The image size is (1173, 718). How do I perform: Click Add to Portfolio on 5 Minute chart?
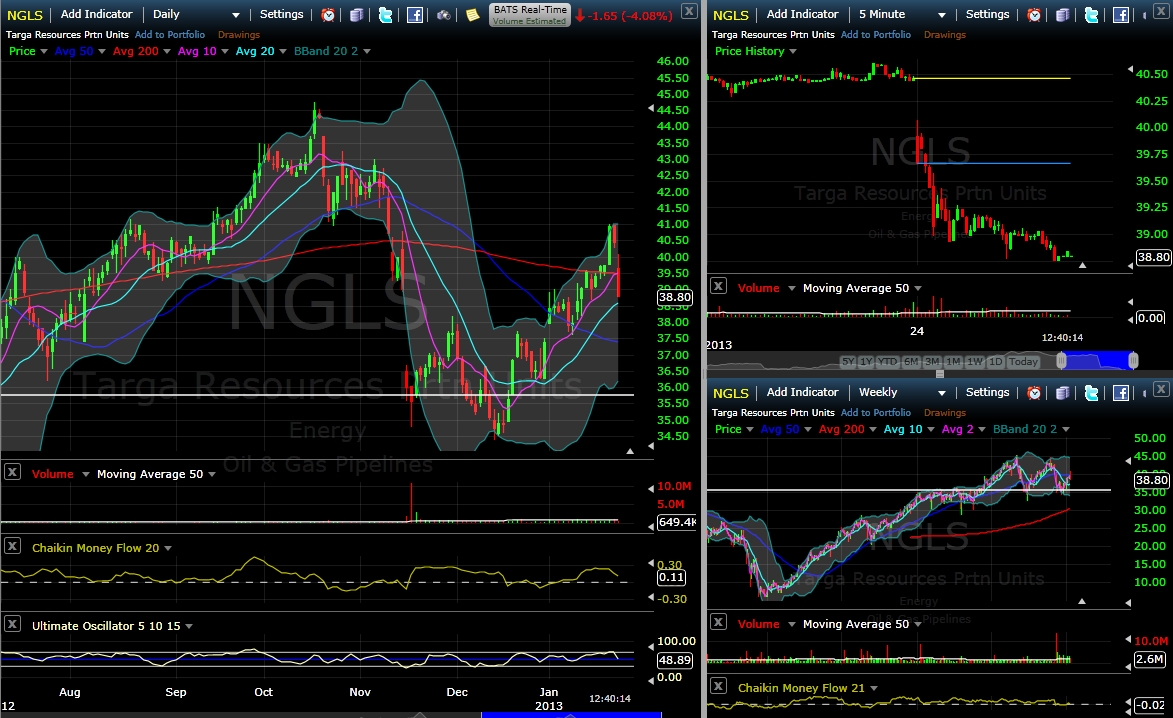tap(876, 34)
